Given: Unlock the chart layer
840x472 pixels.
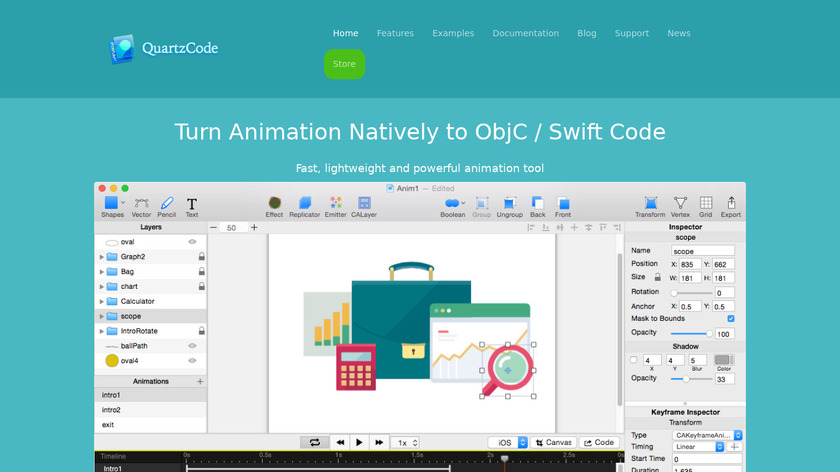Looking at the screenshot, I should [x=201, y=287].
